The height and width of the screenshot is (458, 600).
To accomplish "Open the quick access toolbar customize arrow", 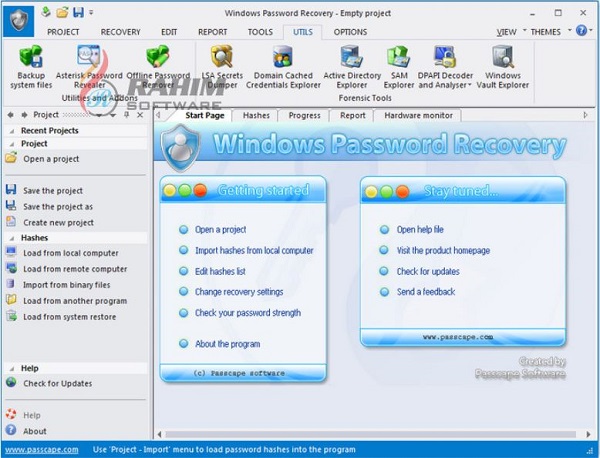I will coord(91,13).
